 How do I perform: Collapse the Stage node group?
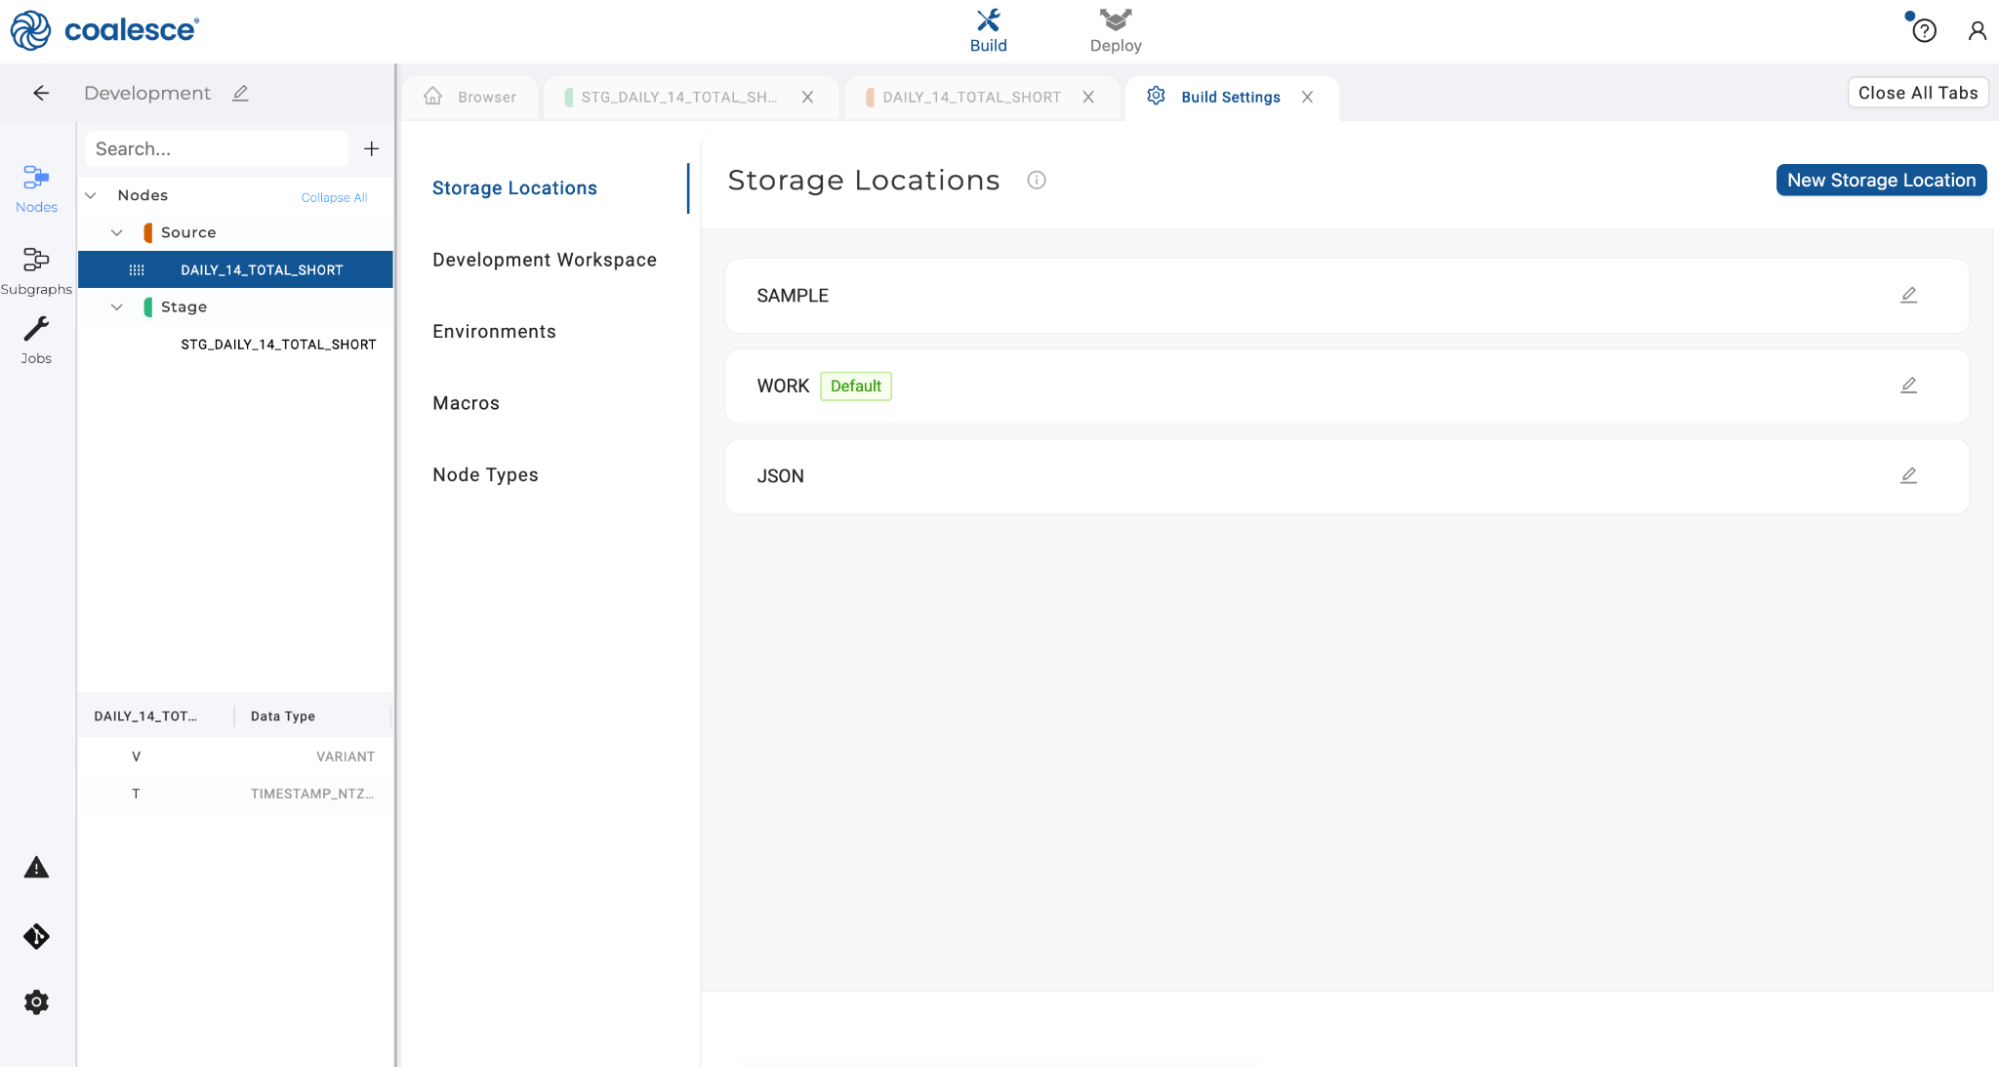(x=117, y=307)
